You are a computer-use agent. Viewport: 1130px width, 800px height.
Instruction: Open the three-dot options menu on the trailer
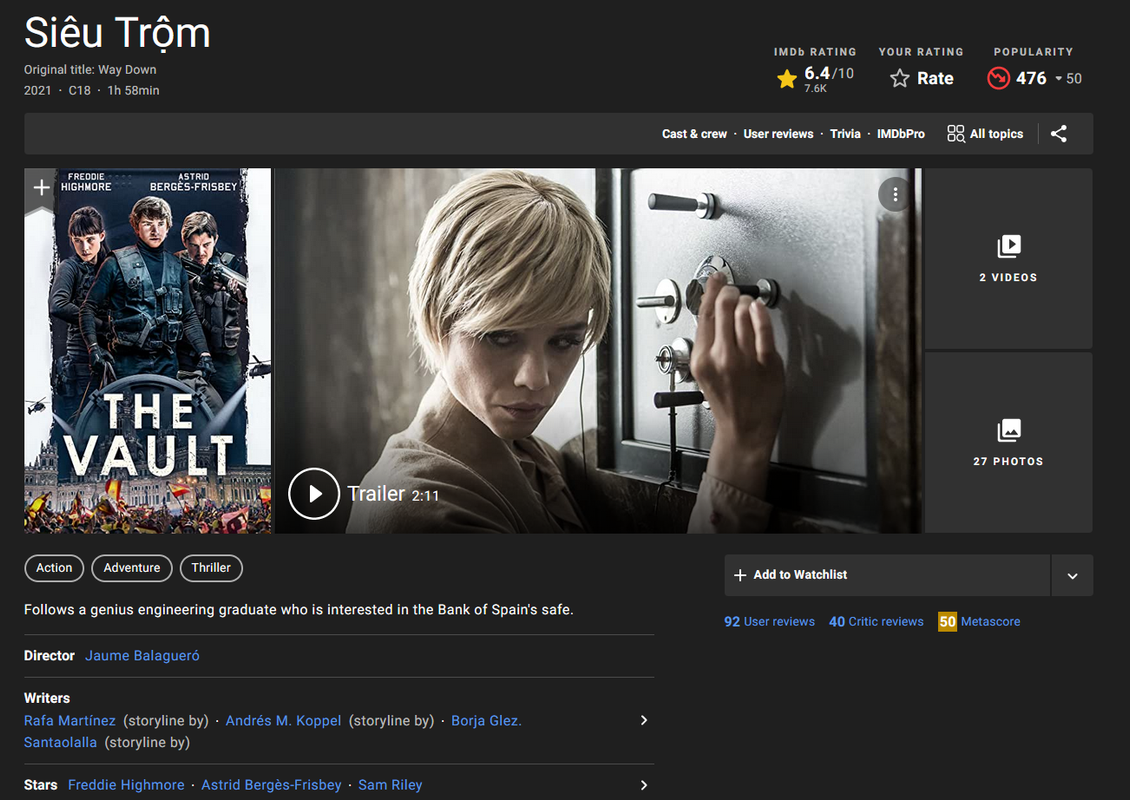click(x=894, y=195)
